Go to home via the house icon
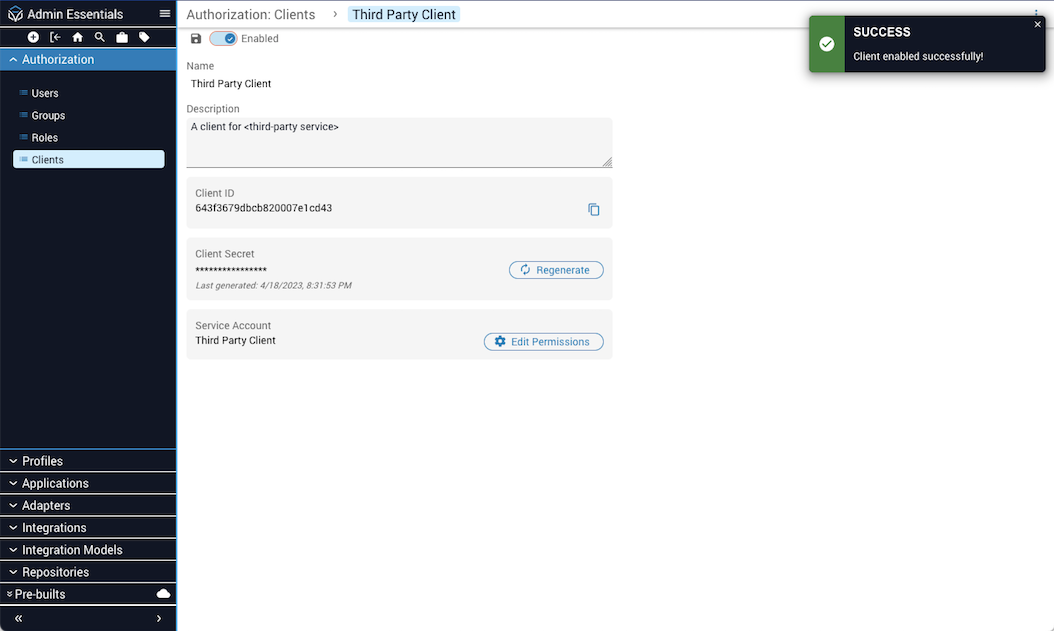The image size is (1054, 631). (77, 37)
